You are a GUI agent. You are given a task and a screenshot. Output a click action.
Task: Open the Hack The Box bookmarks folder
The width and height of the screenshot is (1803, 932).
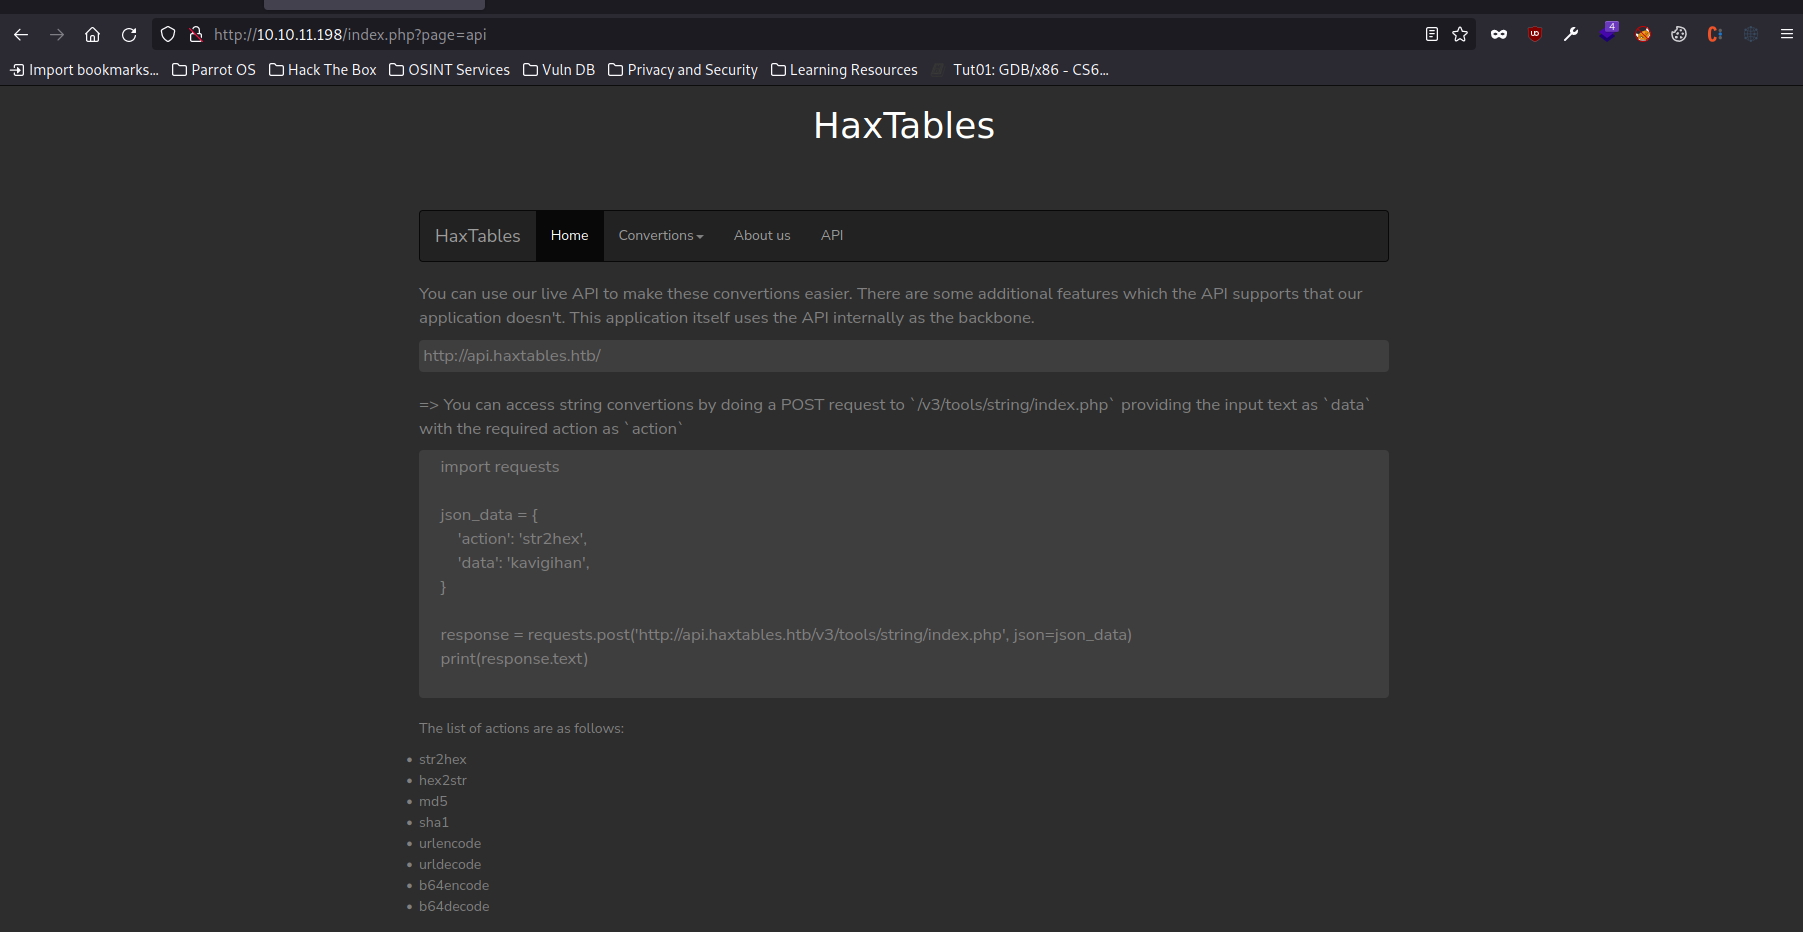[x=323, y=70]
